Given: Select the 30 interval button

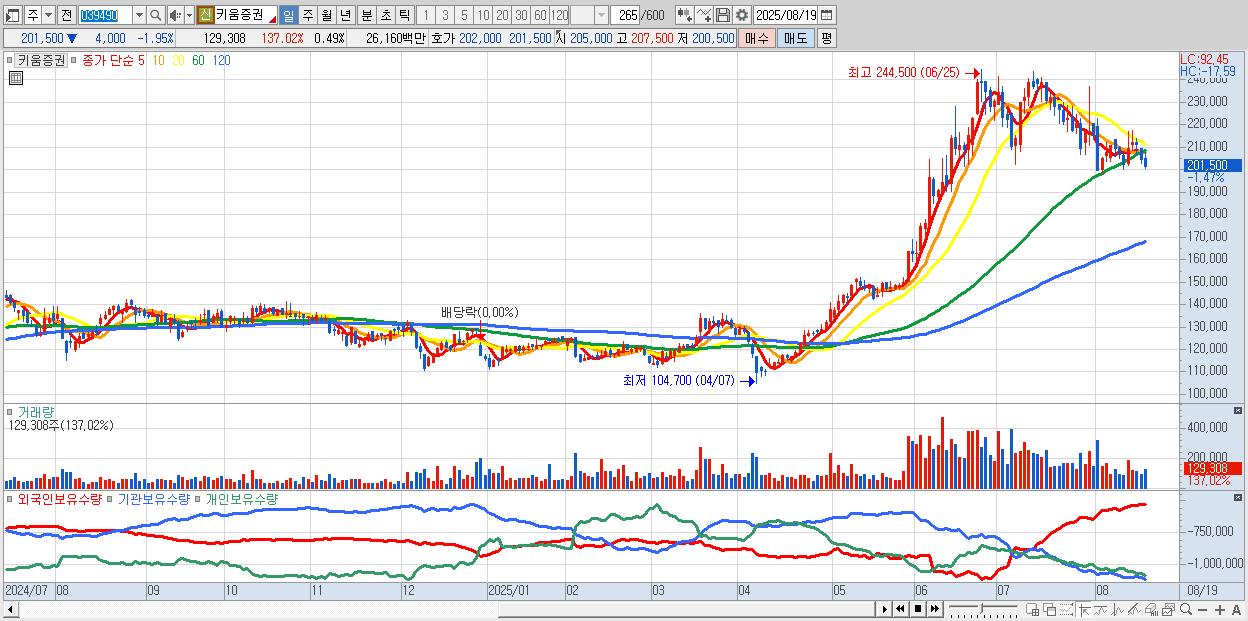Looking at the screenshot, I should tap(521, 15).
